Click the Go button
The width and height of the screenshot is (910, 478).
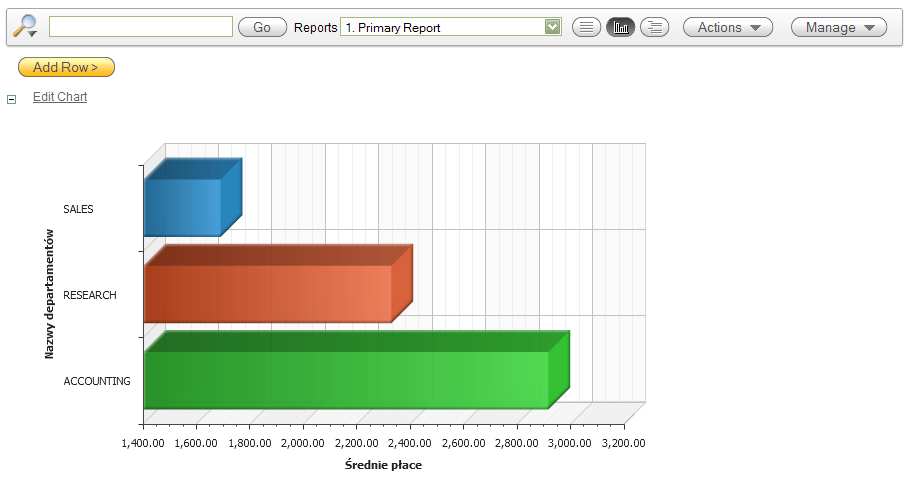coord(262,27)
